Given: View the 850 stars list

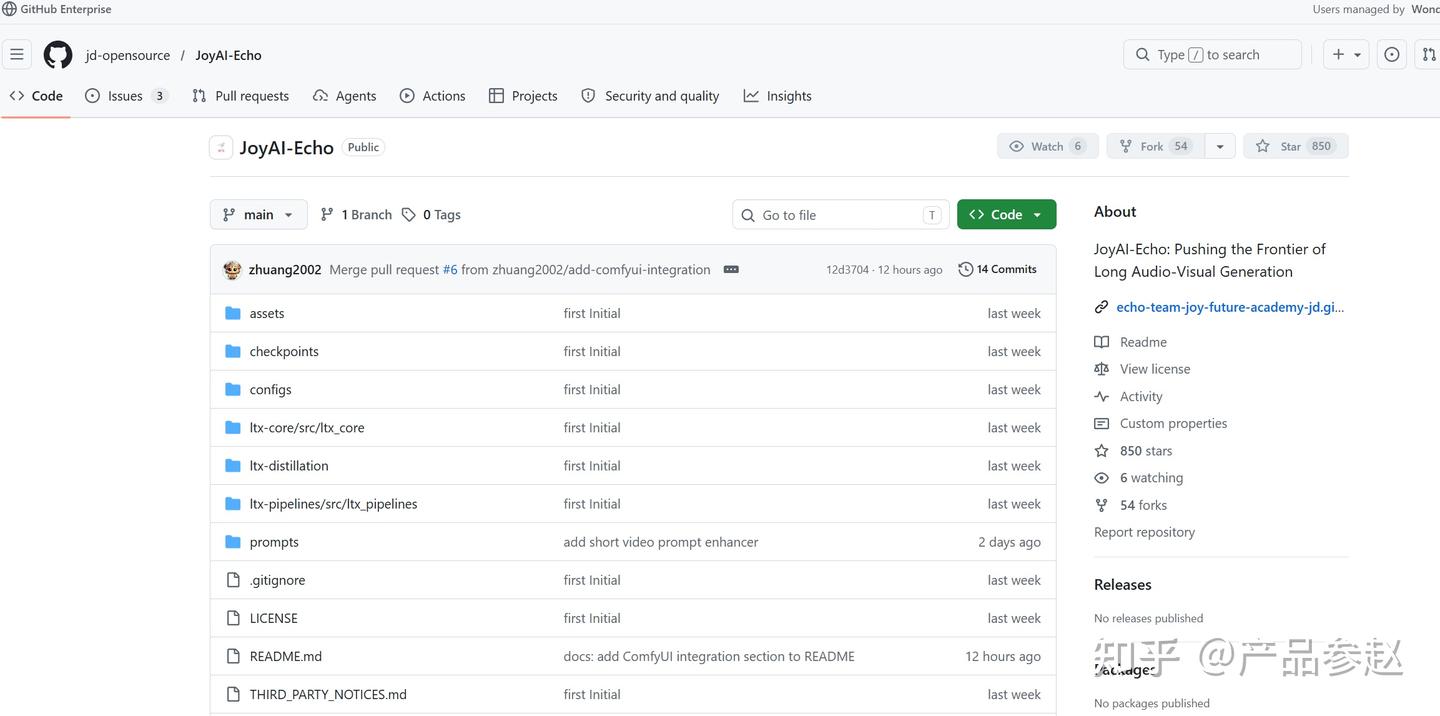Looking at the screenshot, I should 1145,451.
